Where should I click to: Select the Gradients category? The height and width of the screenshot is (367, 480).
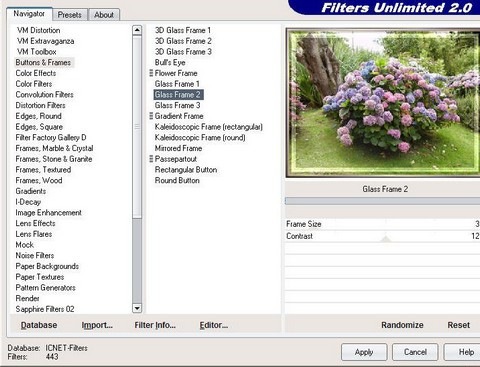(31, 191)
